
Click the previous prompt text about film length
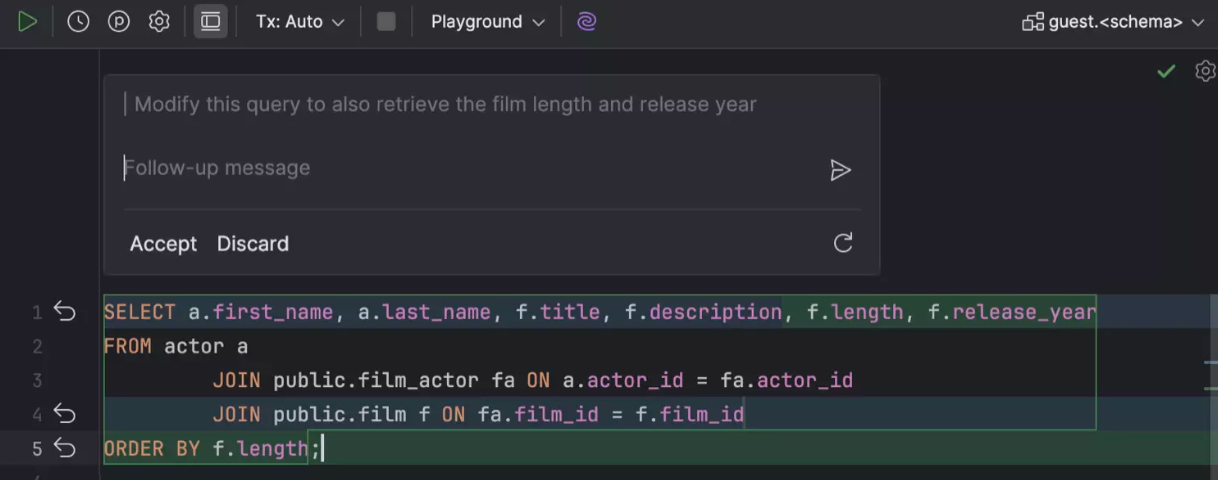[445, 104]
